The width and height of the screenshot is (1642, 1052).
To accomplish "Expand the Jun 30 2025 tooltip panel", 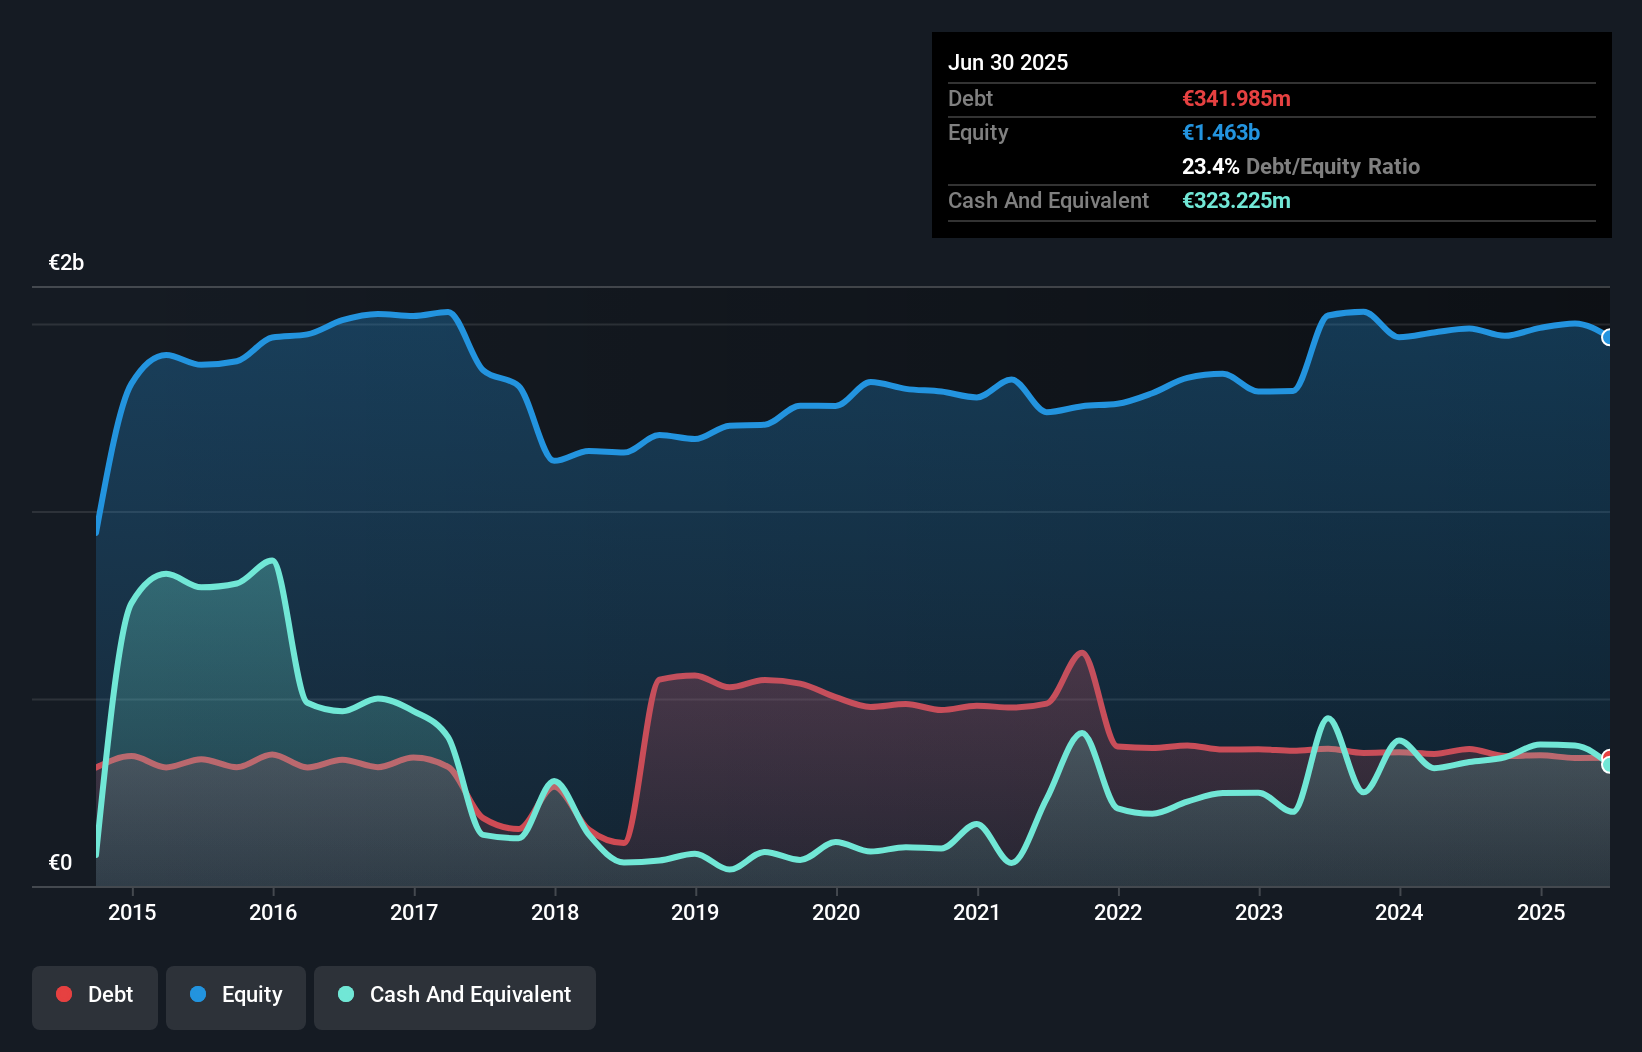I will coord(1009,62).
